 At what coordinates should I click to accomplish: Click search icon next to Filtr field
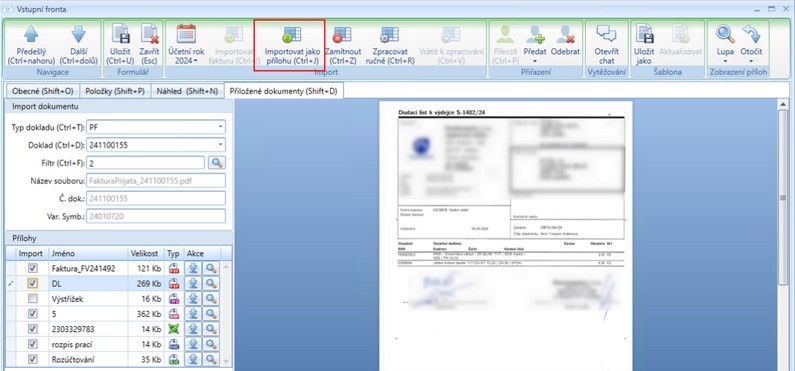point(217,163)
